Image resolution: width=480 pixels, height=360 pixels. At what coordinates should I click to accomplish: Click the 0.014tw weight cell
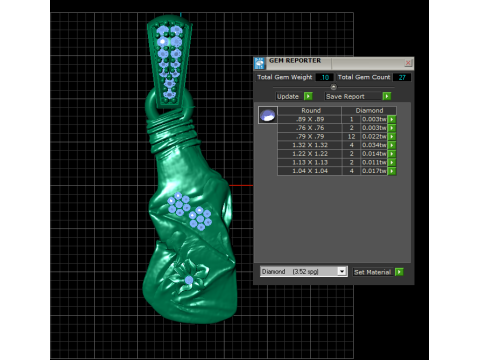point(374,154)
